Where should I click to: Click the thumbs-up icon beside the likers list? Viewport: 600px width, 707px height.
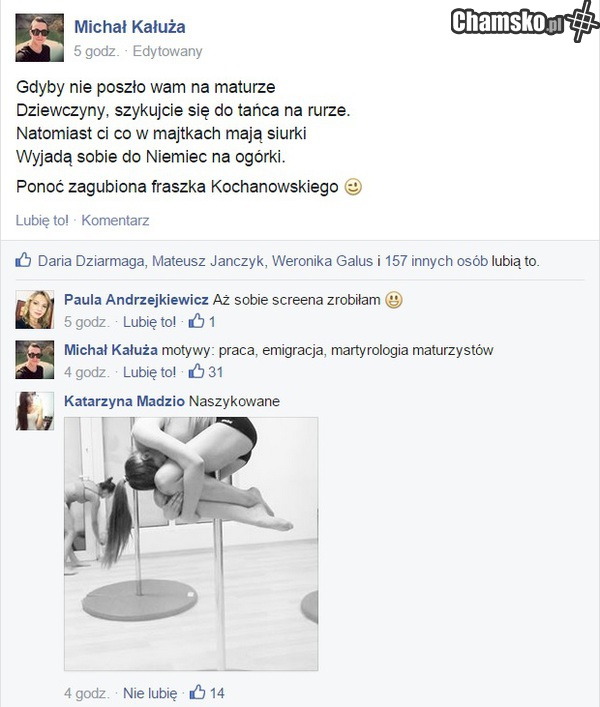point(23,260)
